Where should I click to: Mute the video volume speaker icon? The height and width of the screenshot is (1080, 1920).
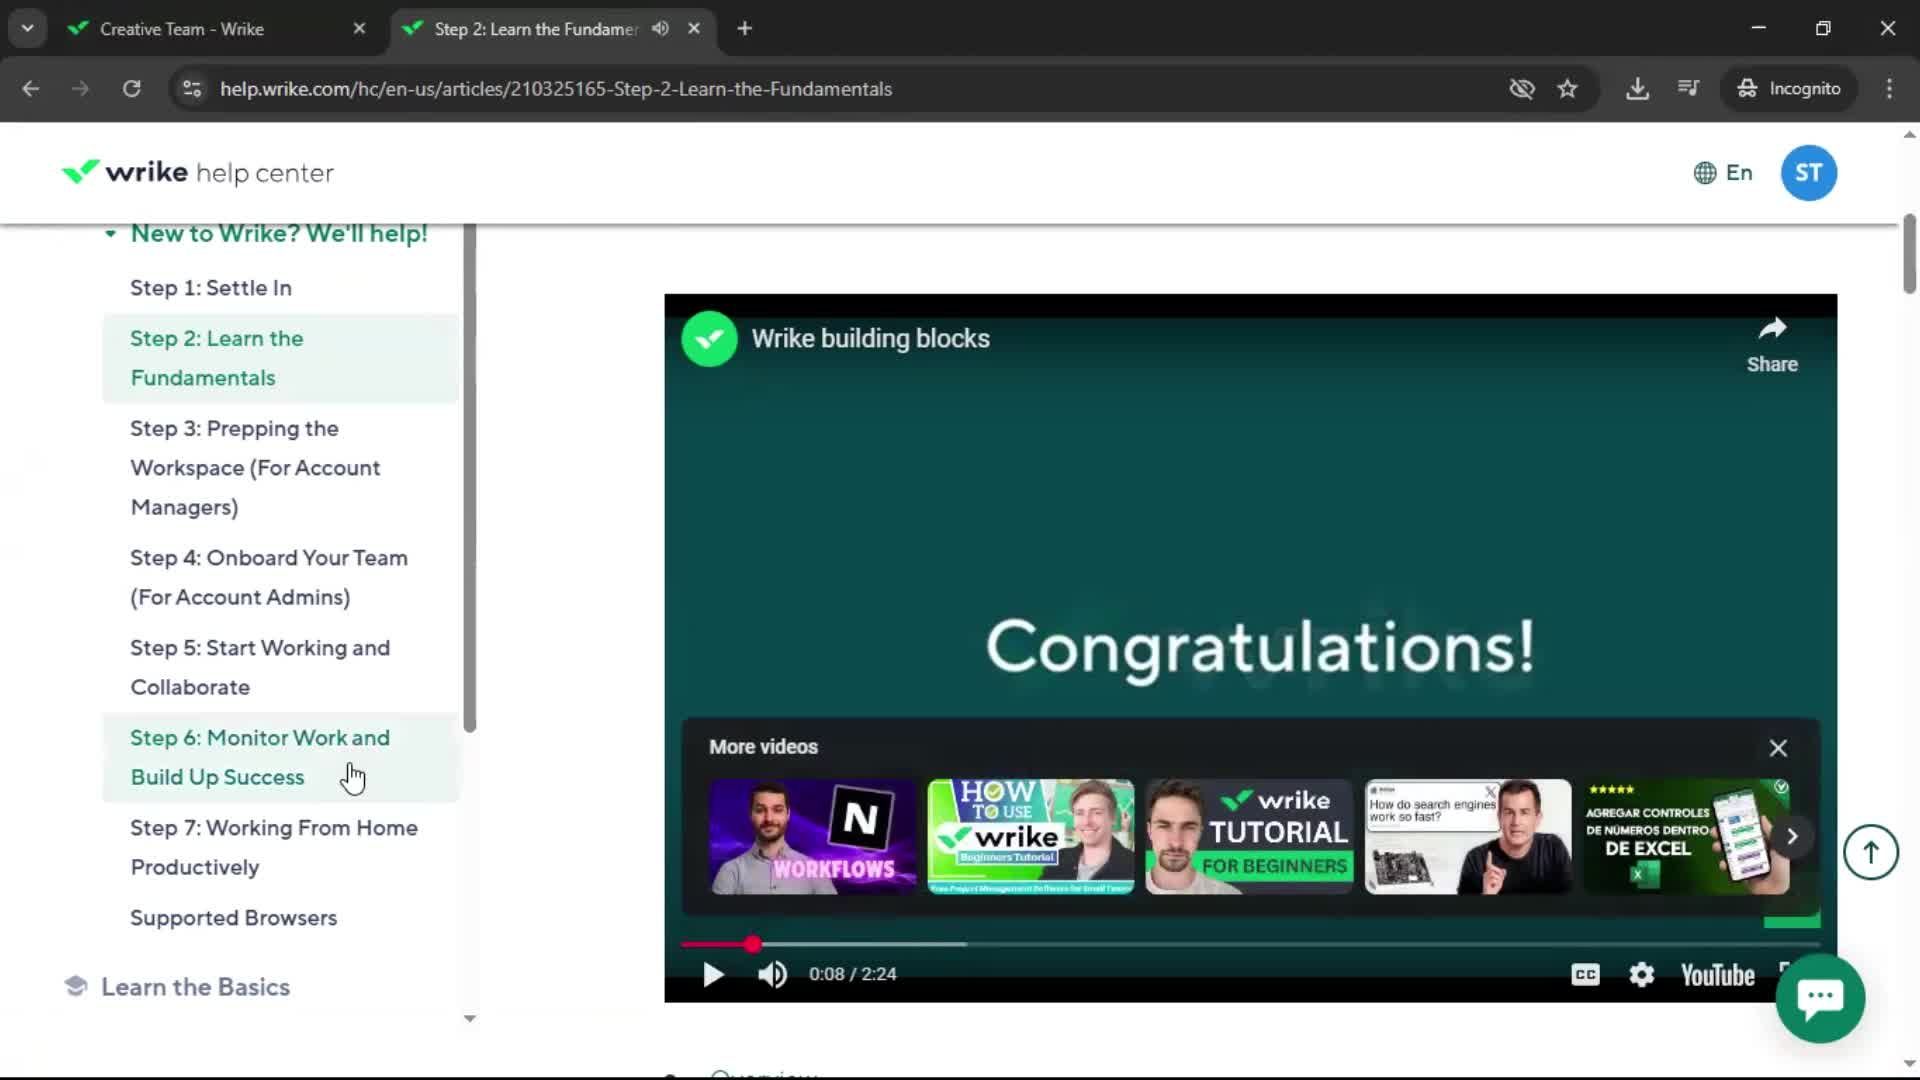[772, 974]
